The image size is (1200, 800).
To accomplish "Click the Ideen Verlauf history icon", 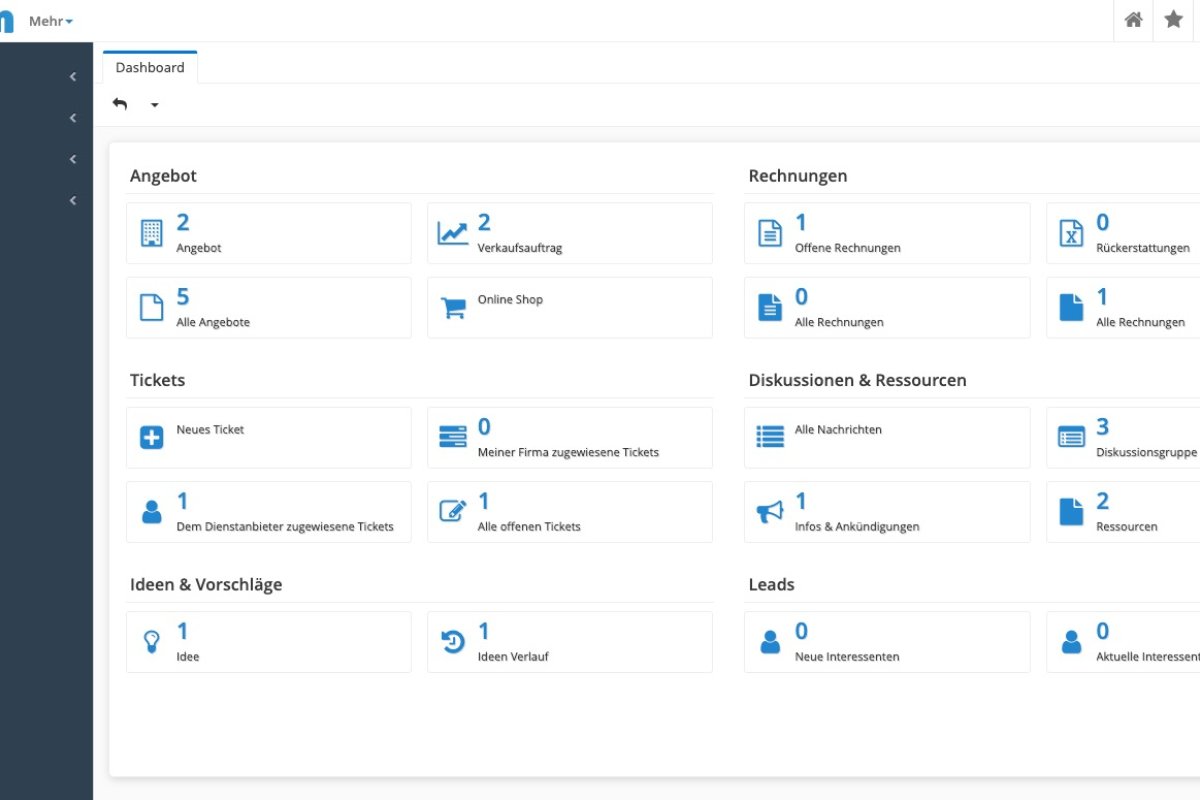I will pyautogui.click(x=453, y=642).
